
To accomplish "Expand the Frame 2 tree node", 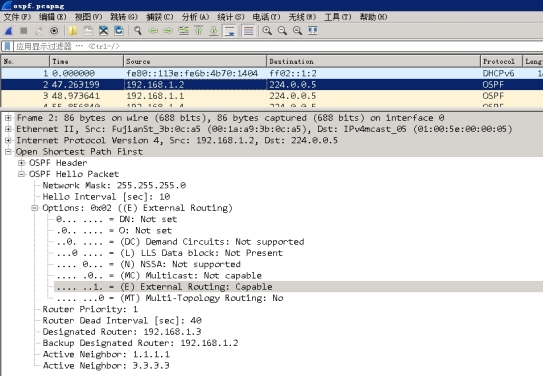I will coord(8,118).
